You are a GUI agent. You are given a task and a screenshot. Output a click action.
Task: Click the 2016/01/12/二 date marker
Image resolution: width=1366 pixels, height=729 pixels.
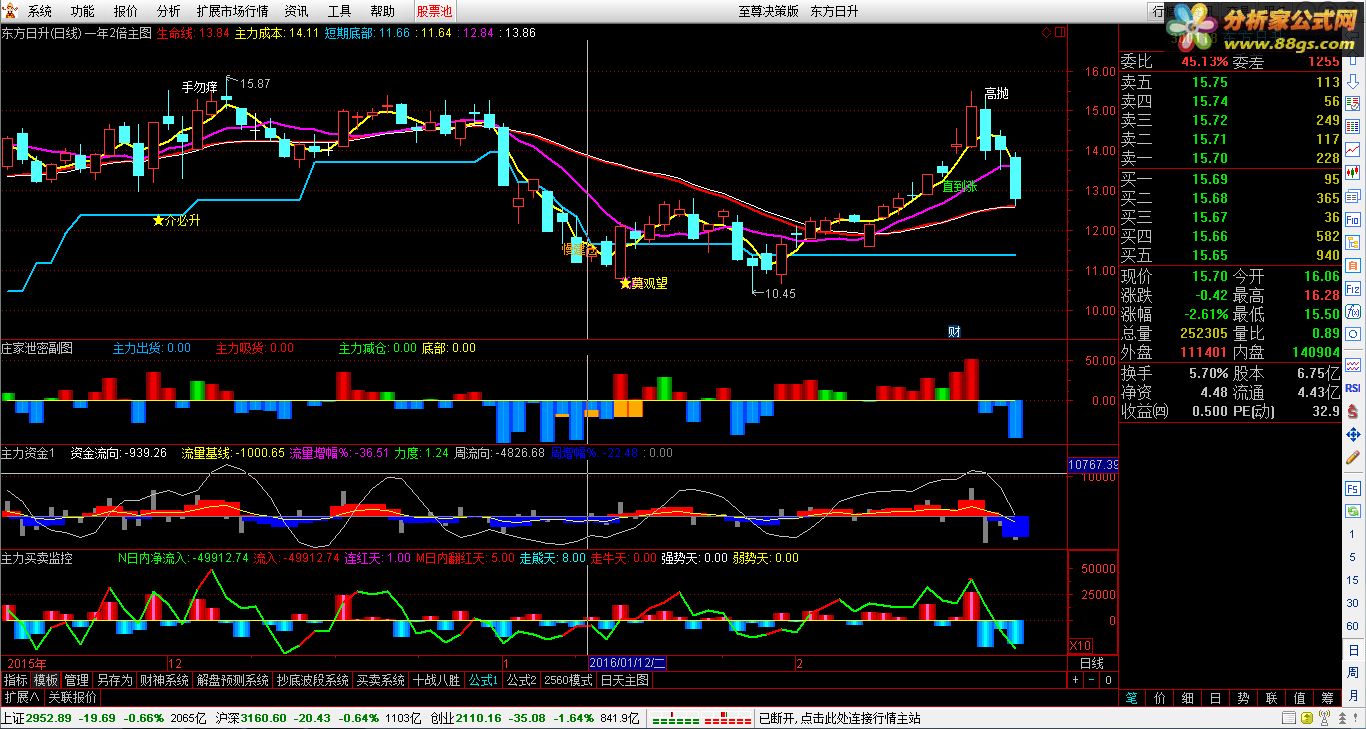pos(627,663)
